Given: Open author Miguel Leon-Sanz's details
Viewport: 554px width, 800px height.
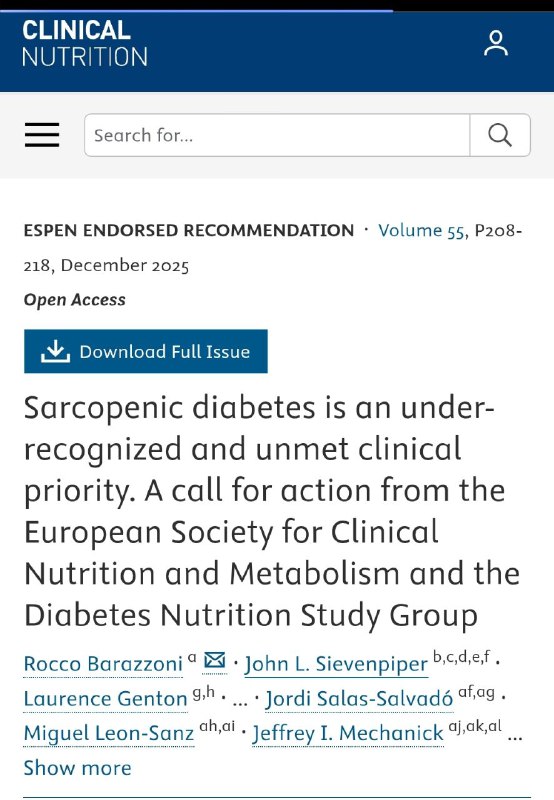Looking at the screenshot, I should [109, 734].
